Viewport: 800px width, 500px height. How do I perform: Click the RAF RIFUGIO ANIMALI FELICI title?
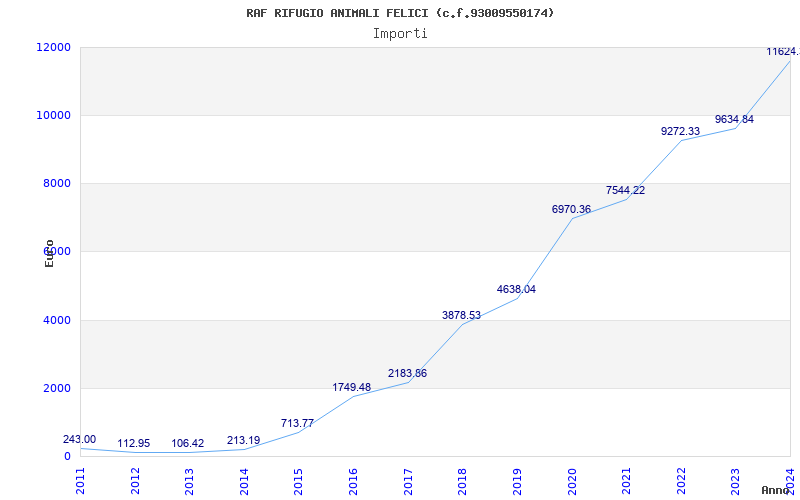coord(400,13)
